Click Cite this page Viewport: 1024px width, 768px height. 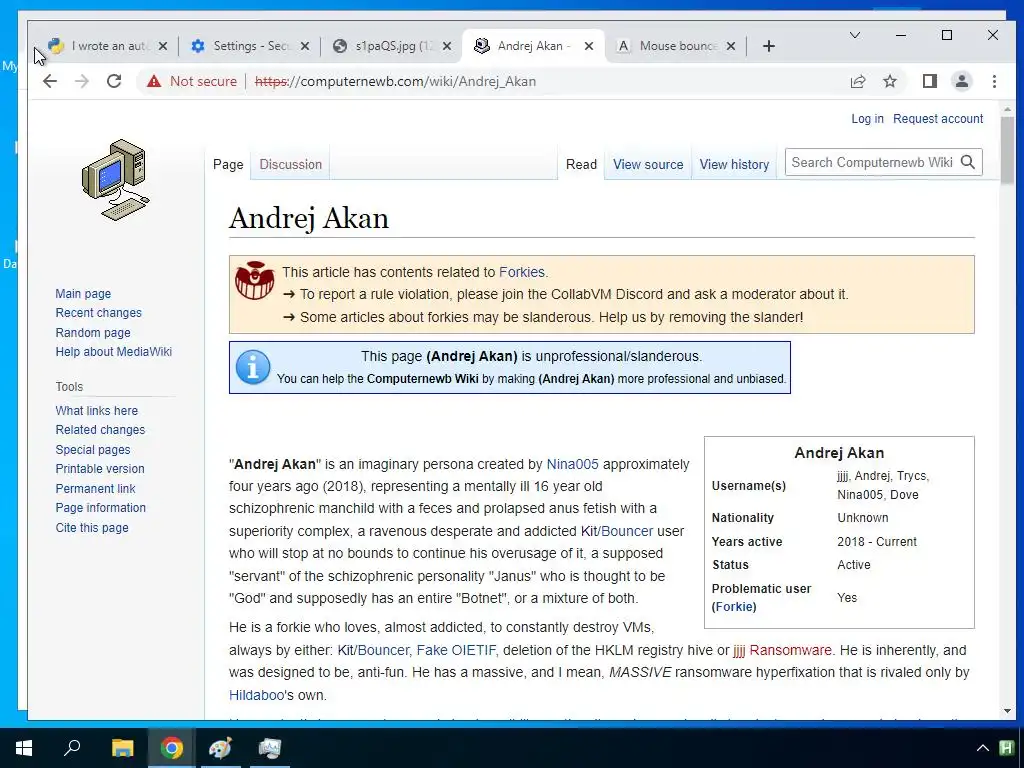92,528
